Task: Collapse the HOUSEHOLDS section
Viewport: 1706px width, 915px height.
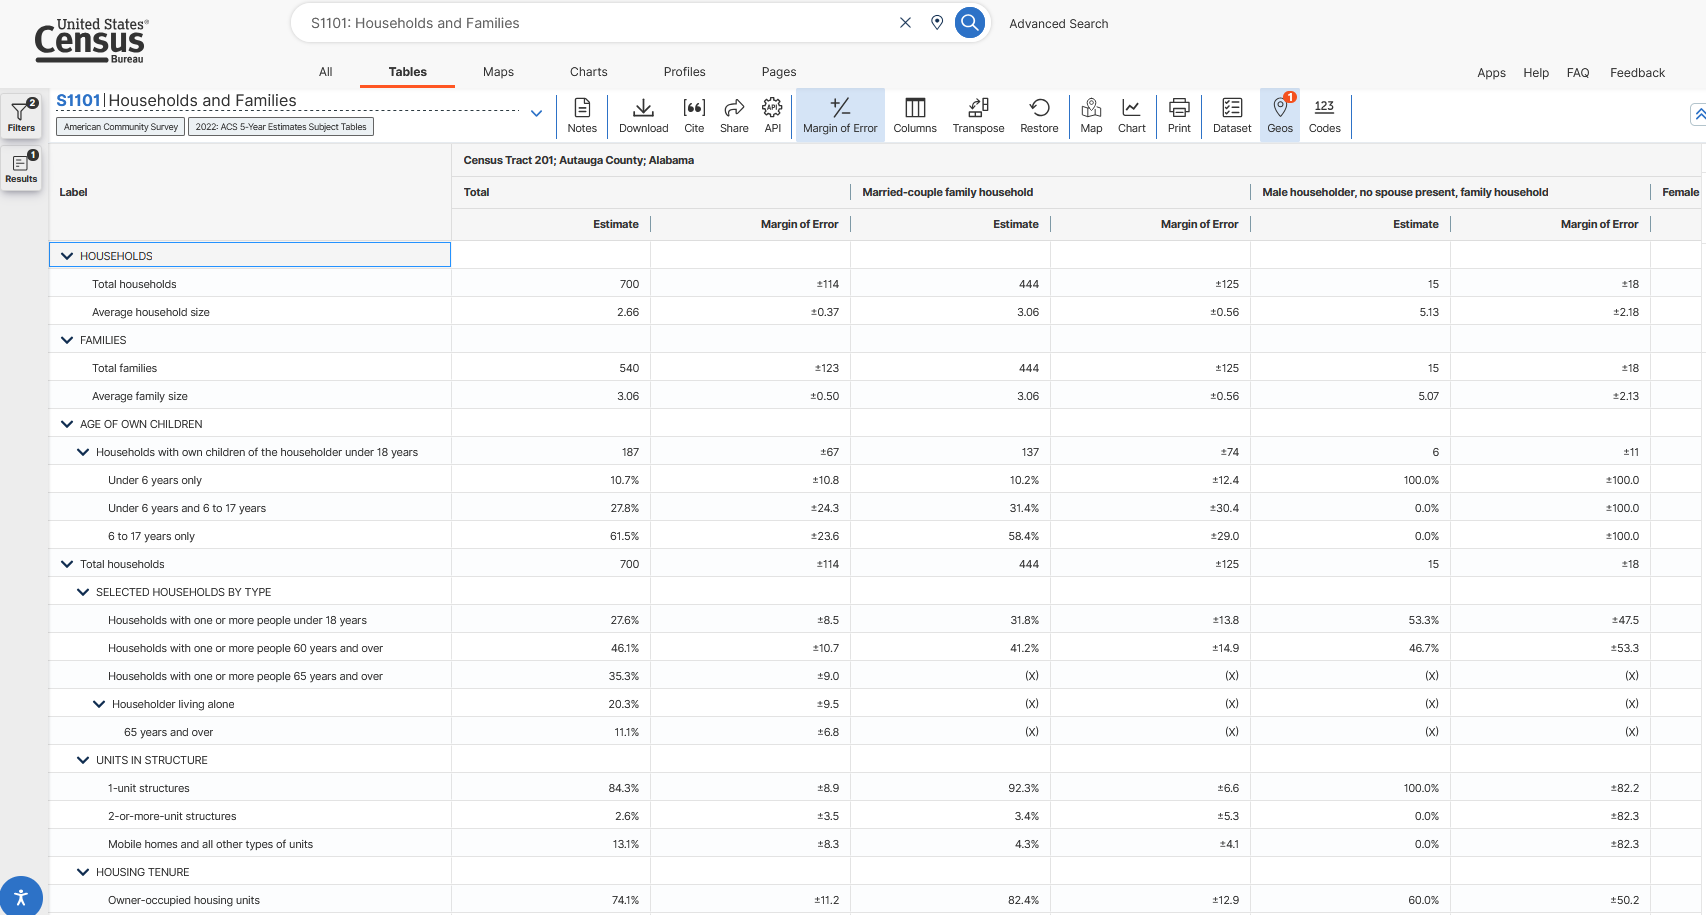Action: click(x=66, y=255)
